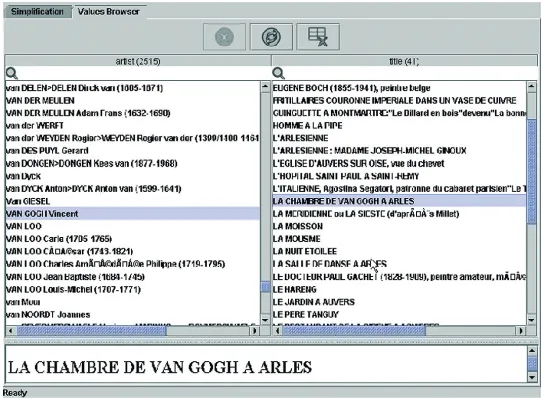
Task: Click the title column search magnifier icon
Action: pos(278,73)
